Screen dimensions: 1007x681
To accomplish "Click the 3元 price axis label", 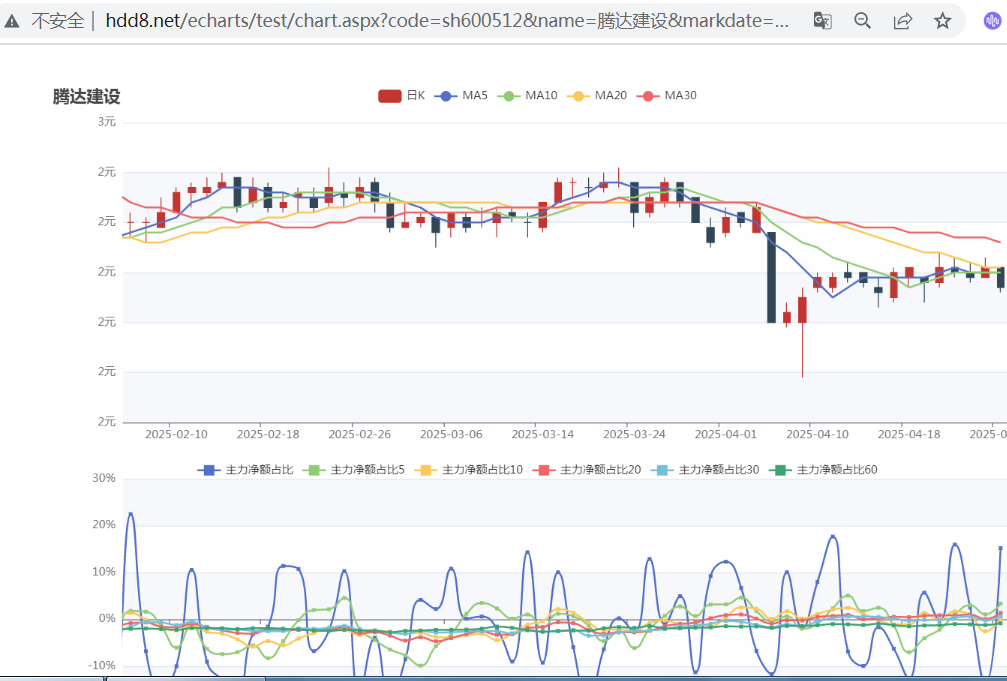I will pyautogui.click(x=107, y=121).
